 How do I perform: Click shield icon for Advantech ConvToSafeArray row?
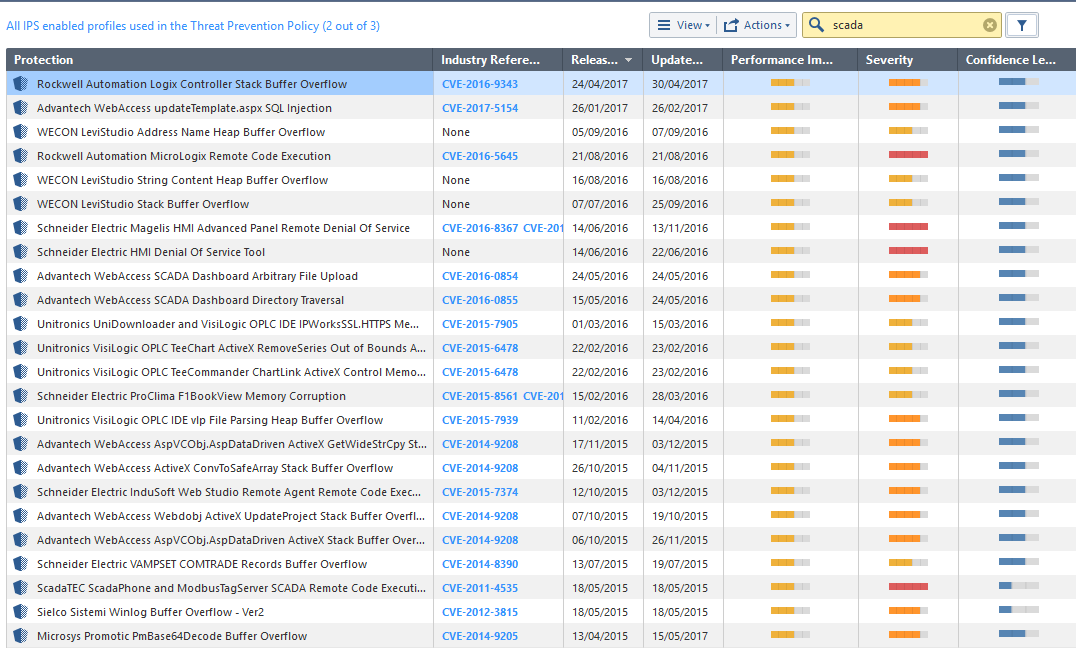point(21,468)
